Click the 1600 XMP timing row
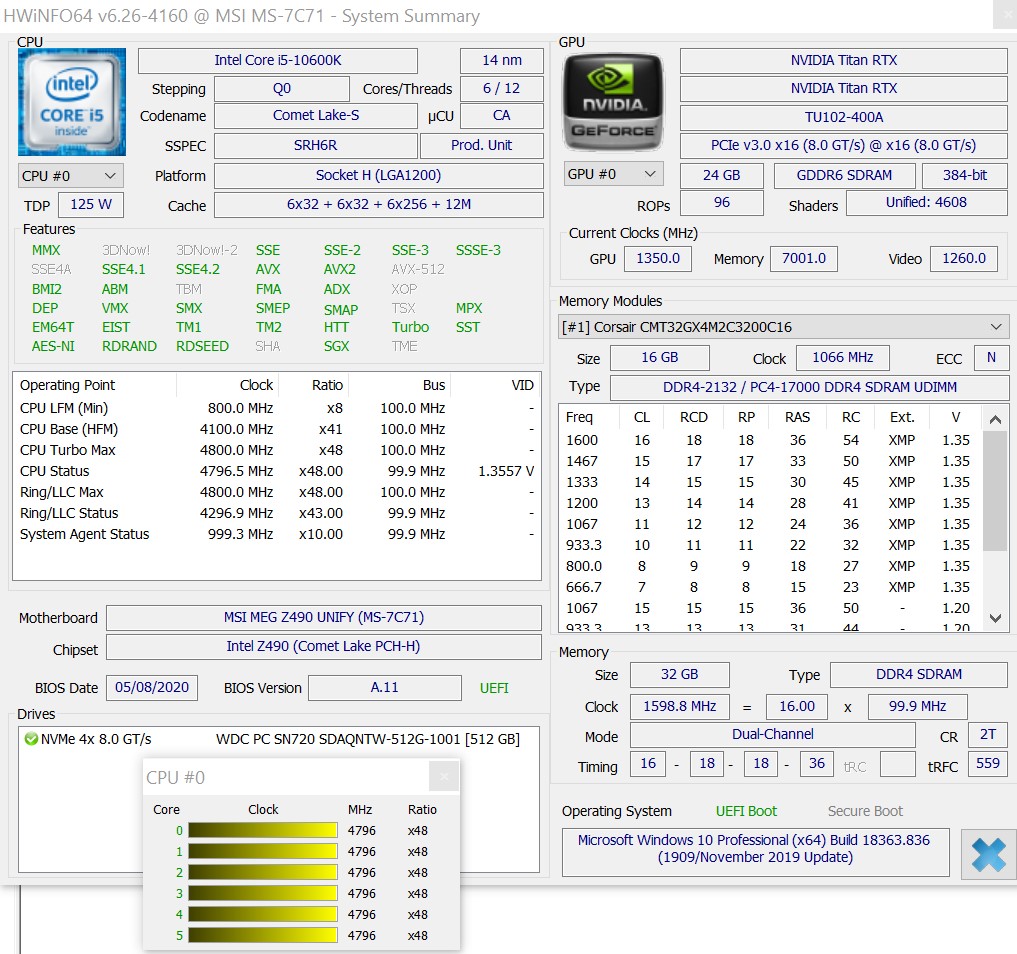Screen dimensions: 1017x954 tap(771, 440)
